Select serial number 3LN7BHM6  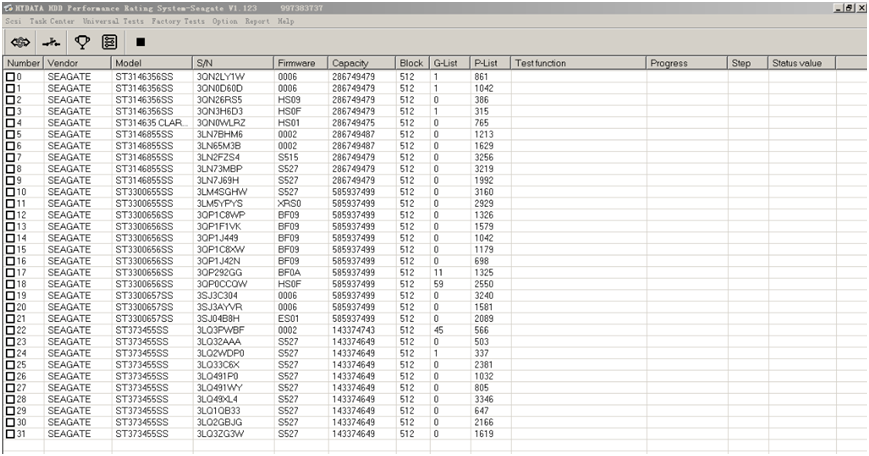pyautogui.click(x=219, y=134)
